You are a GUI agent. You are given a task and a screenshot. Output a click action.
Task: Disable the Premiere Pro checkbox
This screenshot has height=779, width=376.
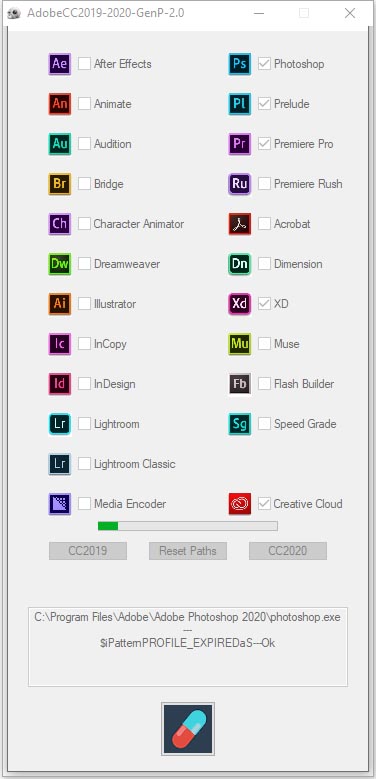coord(265,144)
